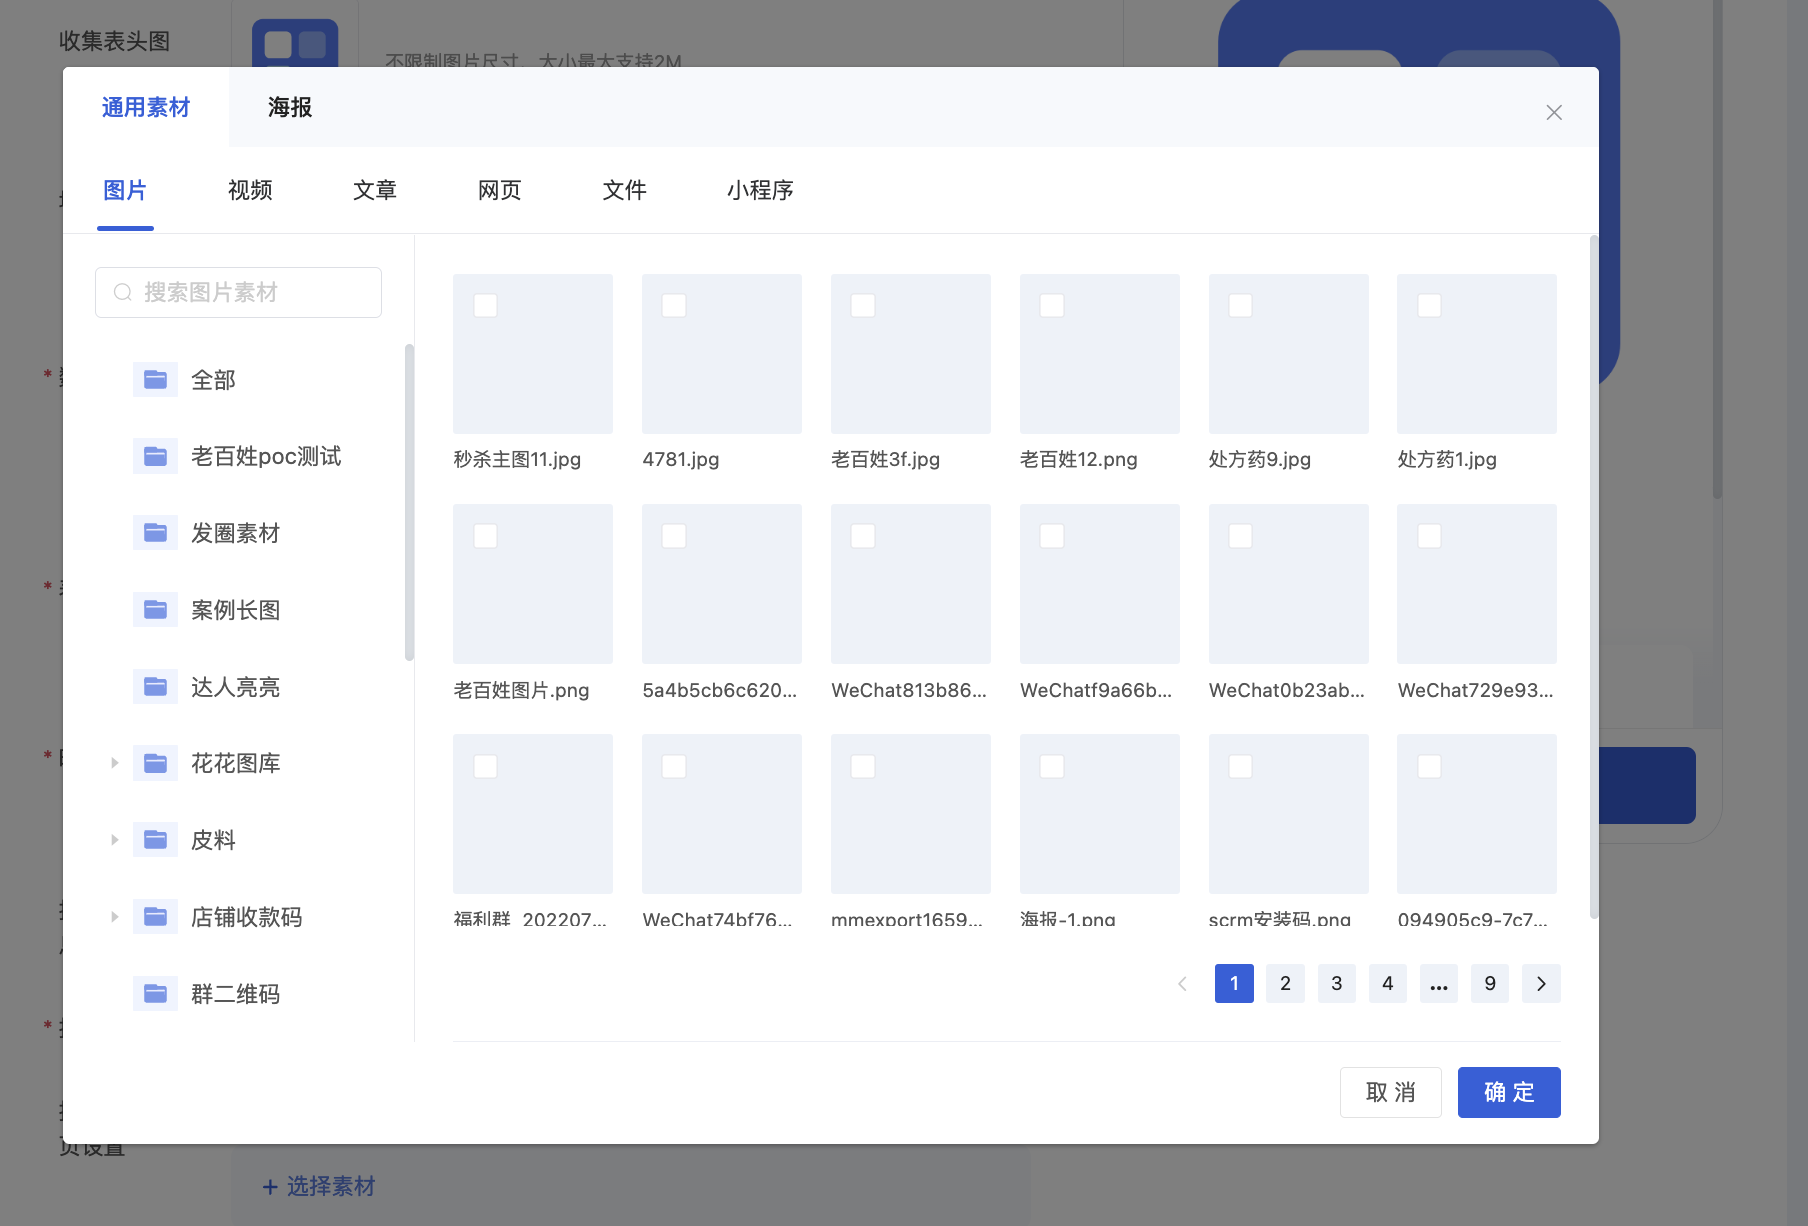Open the 文章 material tab

tap(375, 190)
